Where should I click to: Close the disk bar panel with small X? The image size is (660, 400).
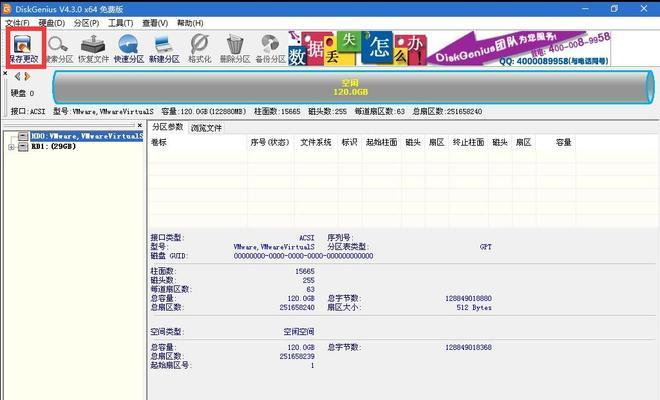pyautogui.click(x=5, y=73)
